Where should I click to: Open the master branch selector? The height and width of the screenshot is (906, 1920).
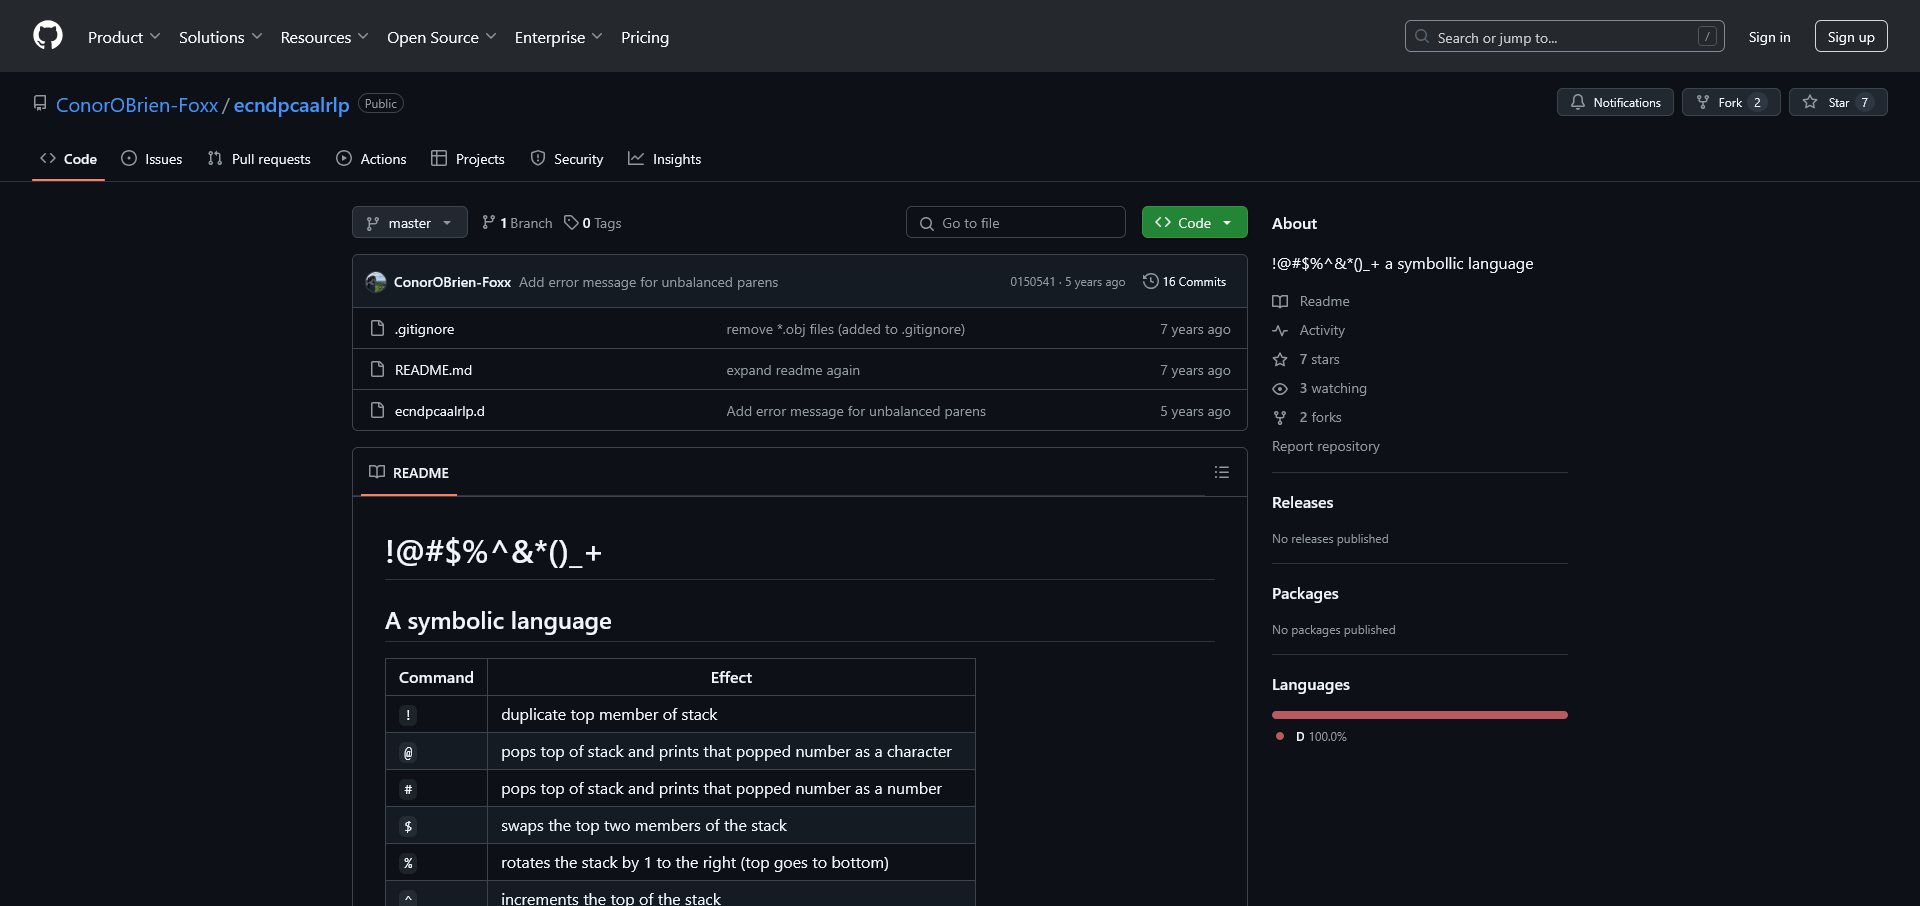coord(410,222)
